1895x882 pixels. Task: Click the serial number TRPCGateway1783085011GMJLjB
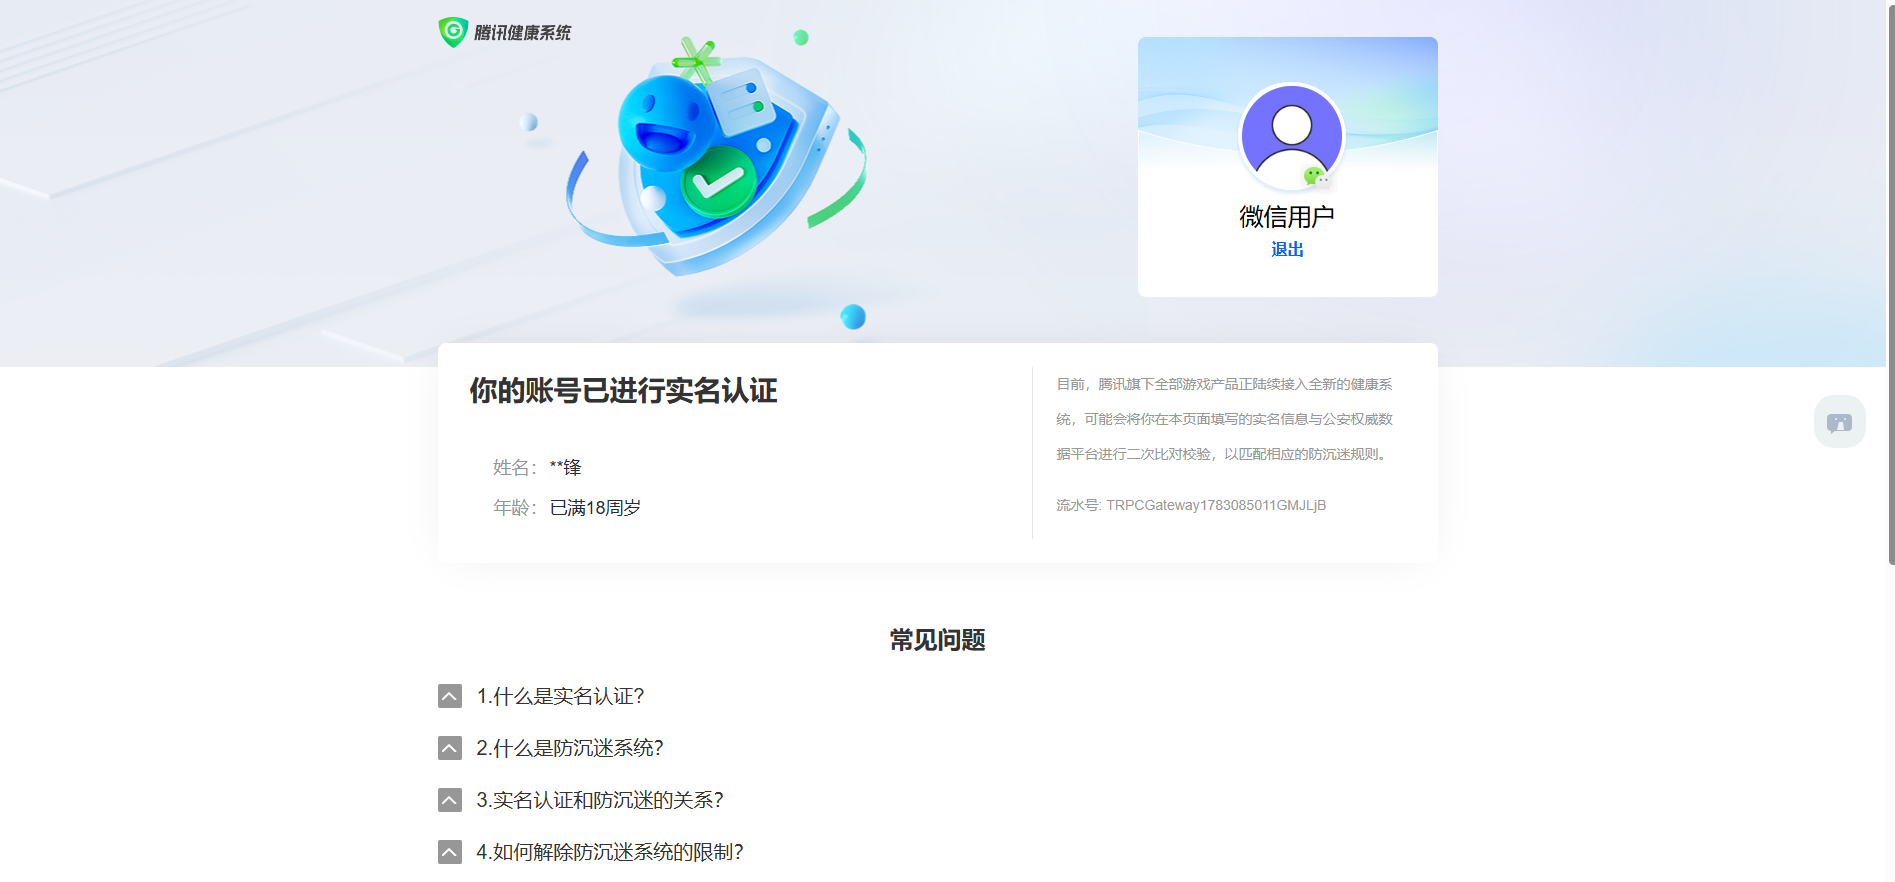coord(1216,505)
